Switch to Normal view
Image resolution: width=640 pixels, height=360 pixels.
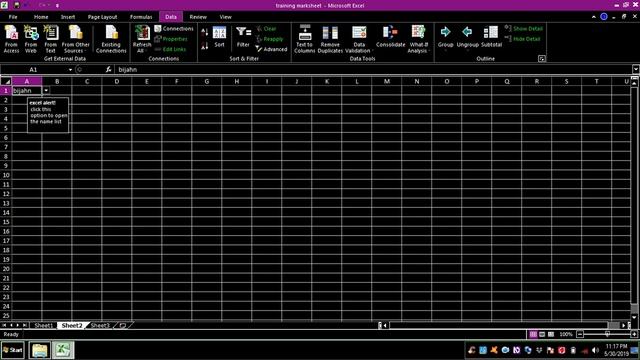pos(533,334)
